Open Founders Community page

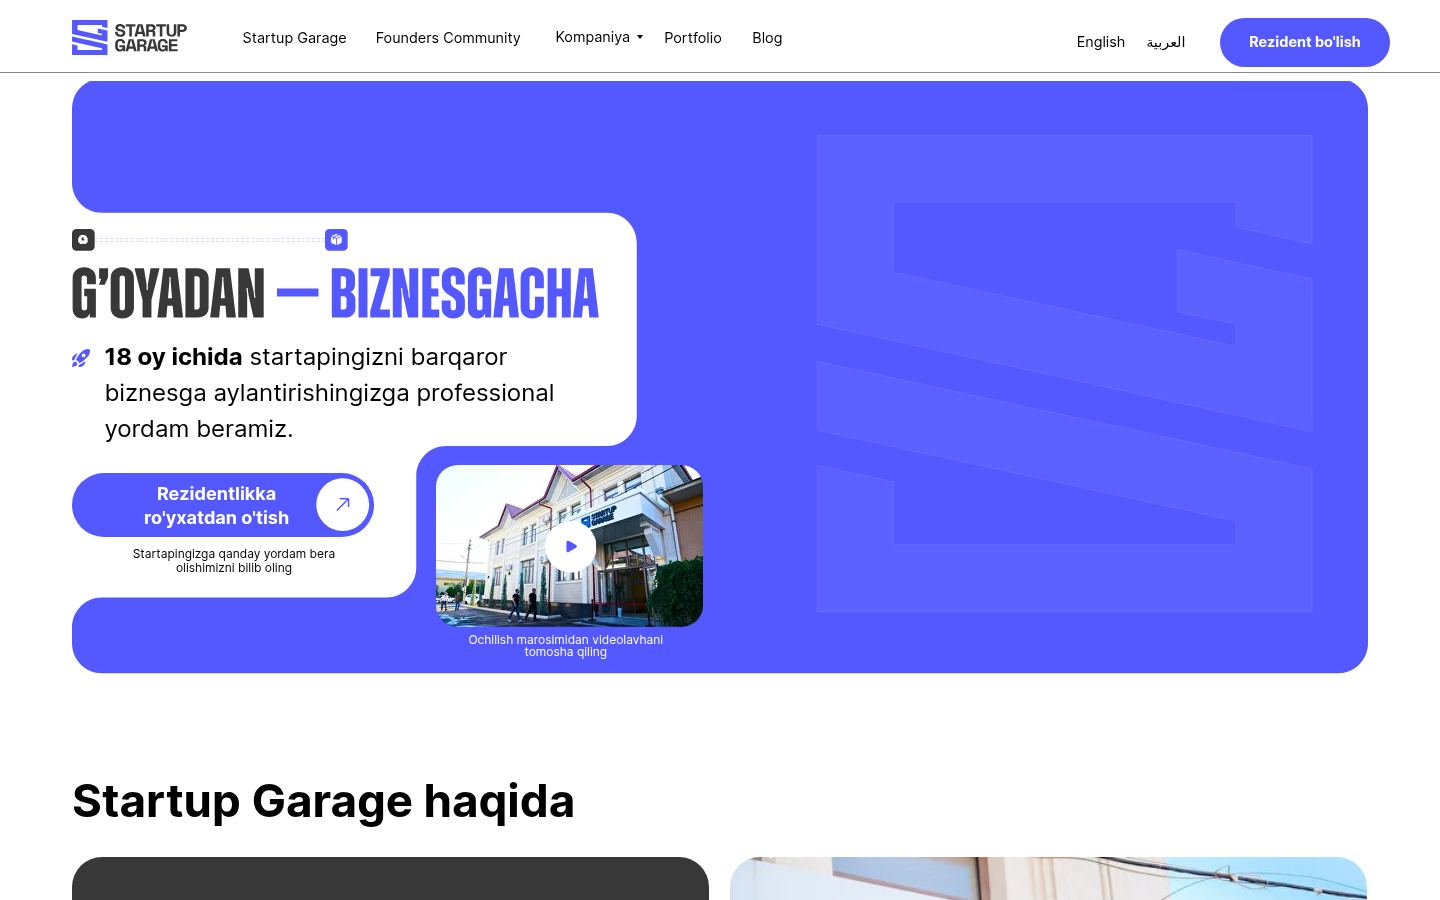click(x=448, y=38)
